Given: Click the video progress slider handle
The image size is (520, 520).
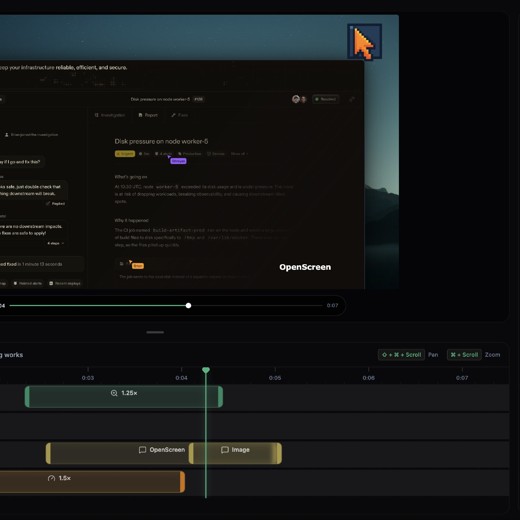Looking at the screenshot, I should click(188, 305).
